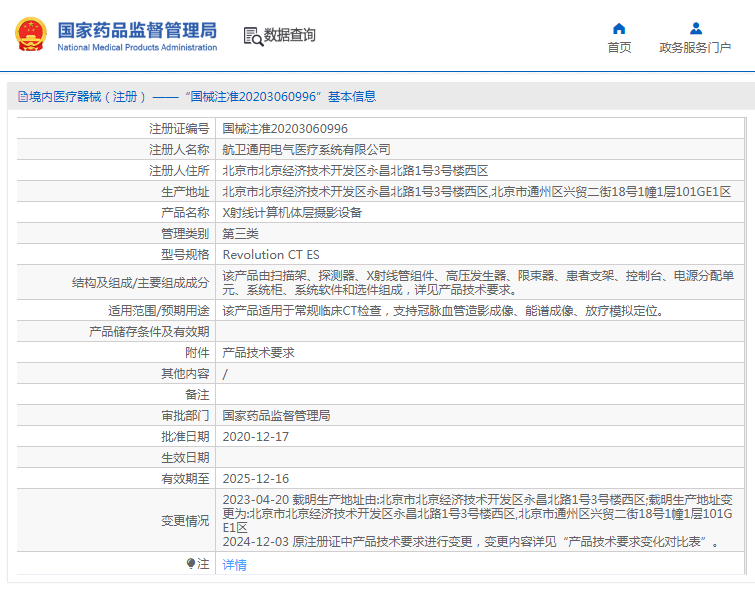Click 备注 row label
This screenshot has width=755, height=591.
(197, 395)
